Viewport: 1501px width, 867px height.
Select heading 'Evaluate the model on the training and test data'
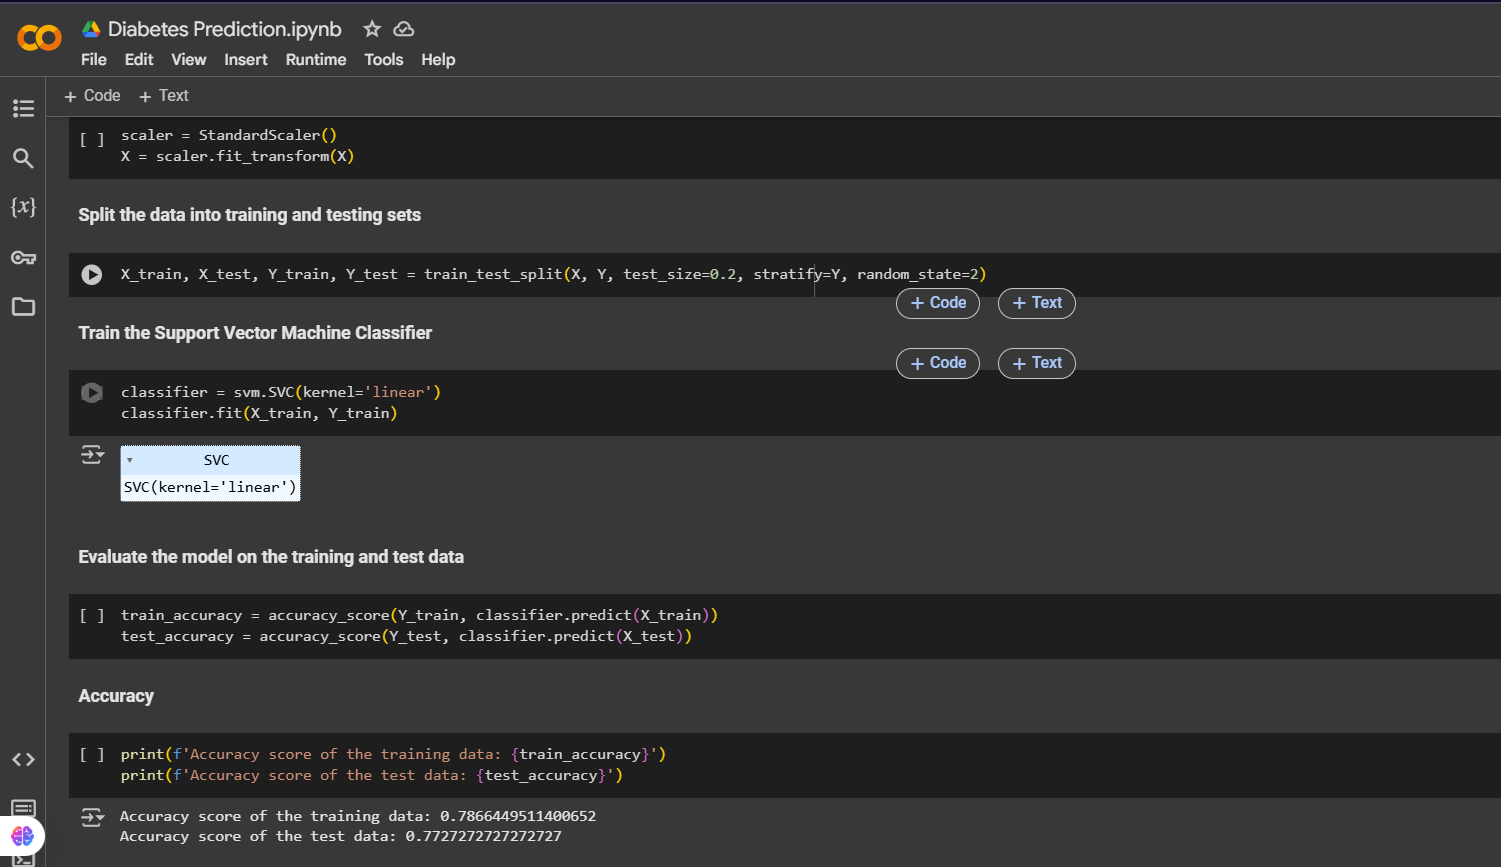[271, 557]
